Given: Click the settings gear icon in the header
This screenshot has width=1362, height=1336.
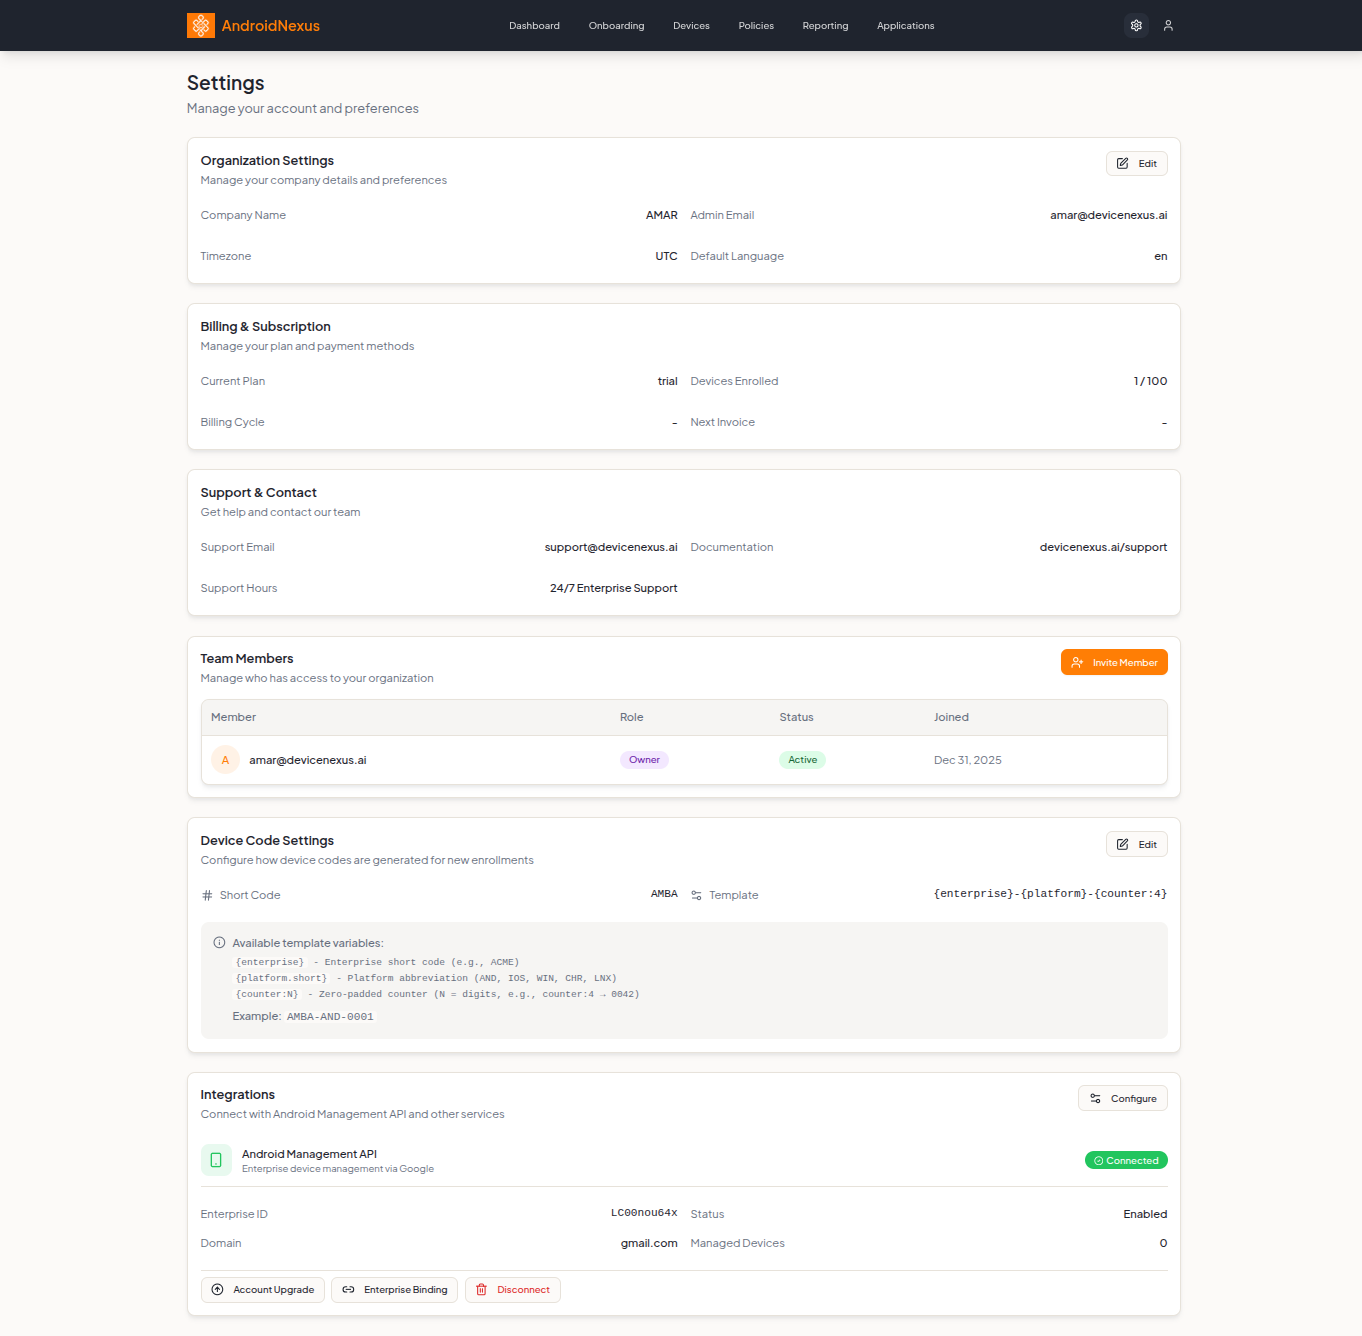Looking at the screenshot, I should 1136,25.
